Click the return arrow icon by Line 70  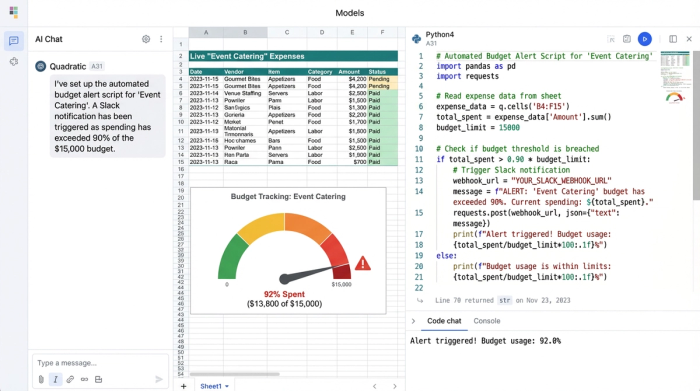tap(420, 300)
